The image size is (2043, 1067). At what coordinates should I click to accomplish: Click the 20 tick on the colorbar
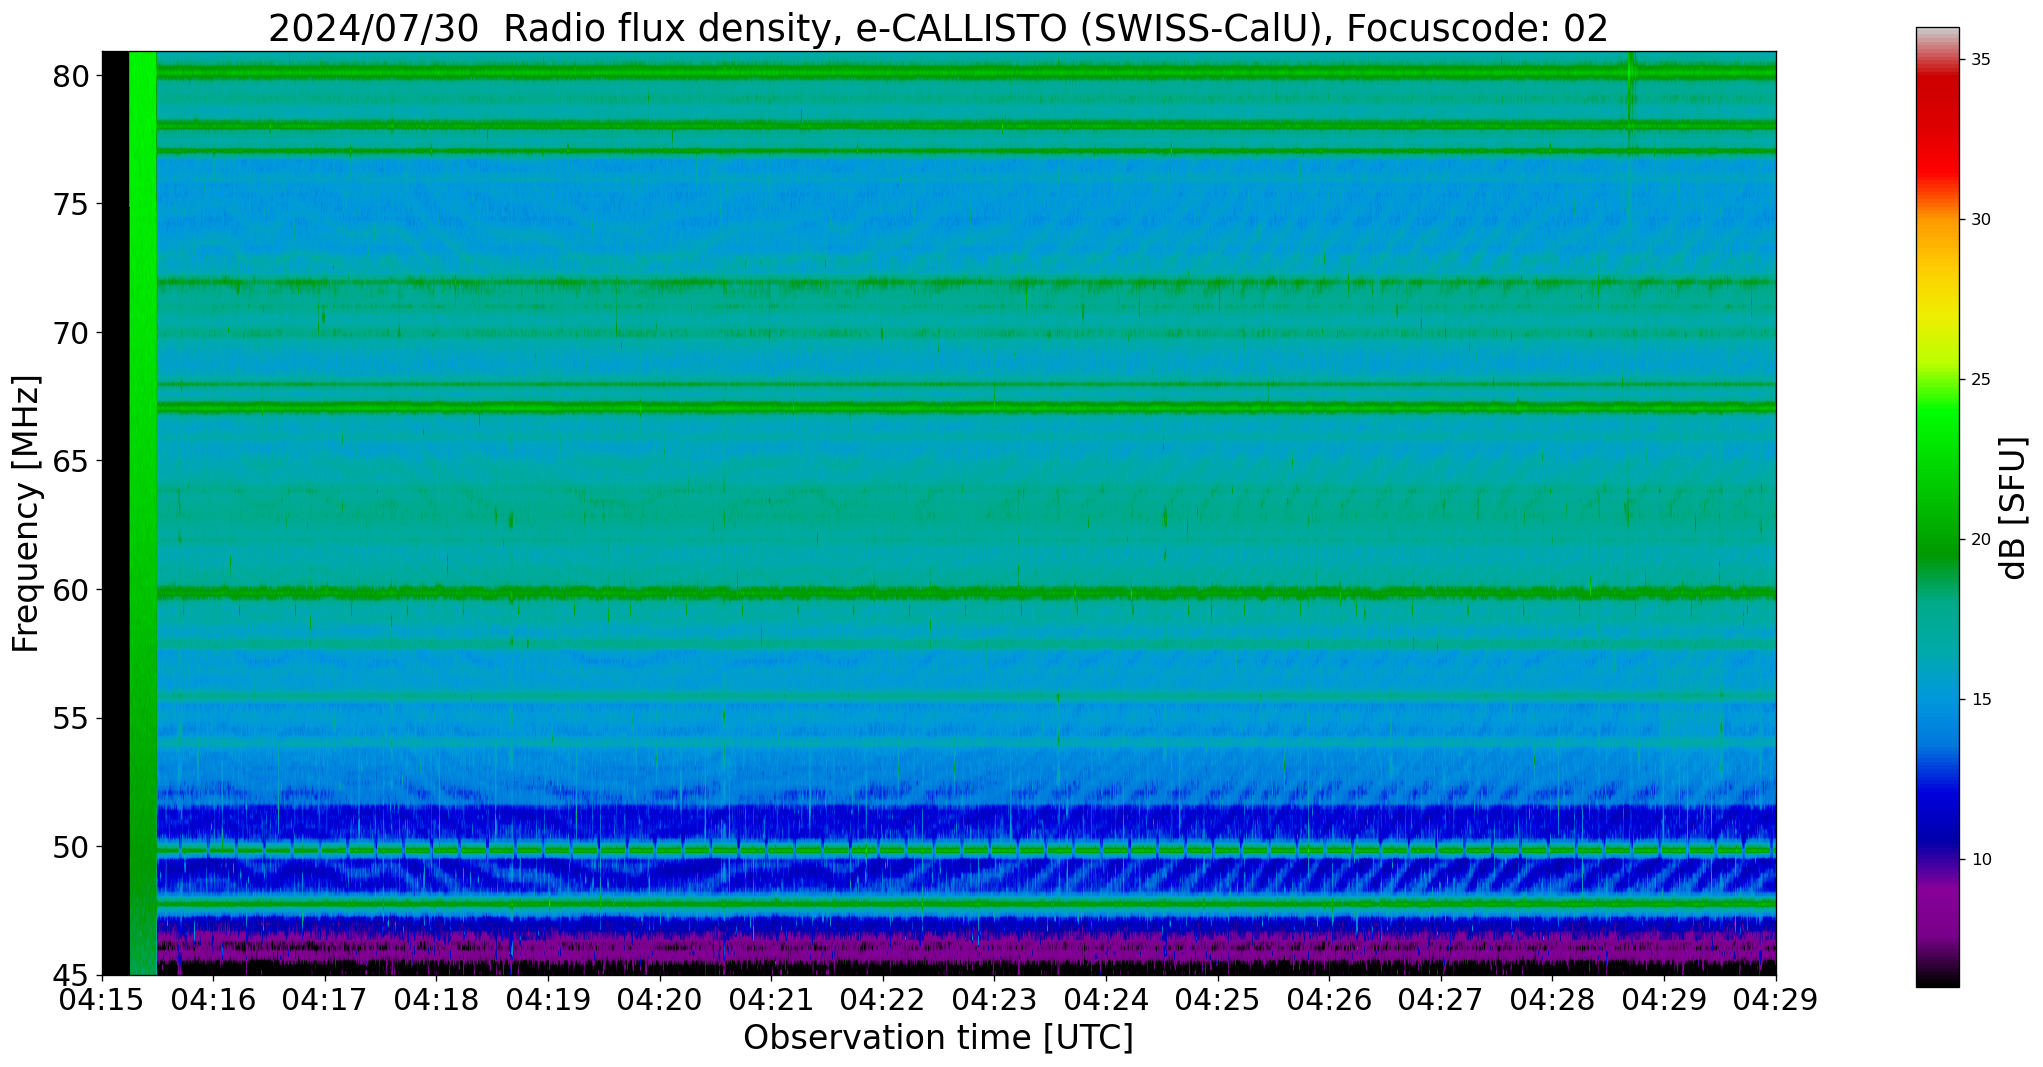coord(1981,540)
